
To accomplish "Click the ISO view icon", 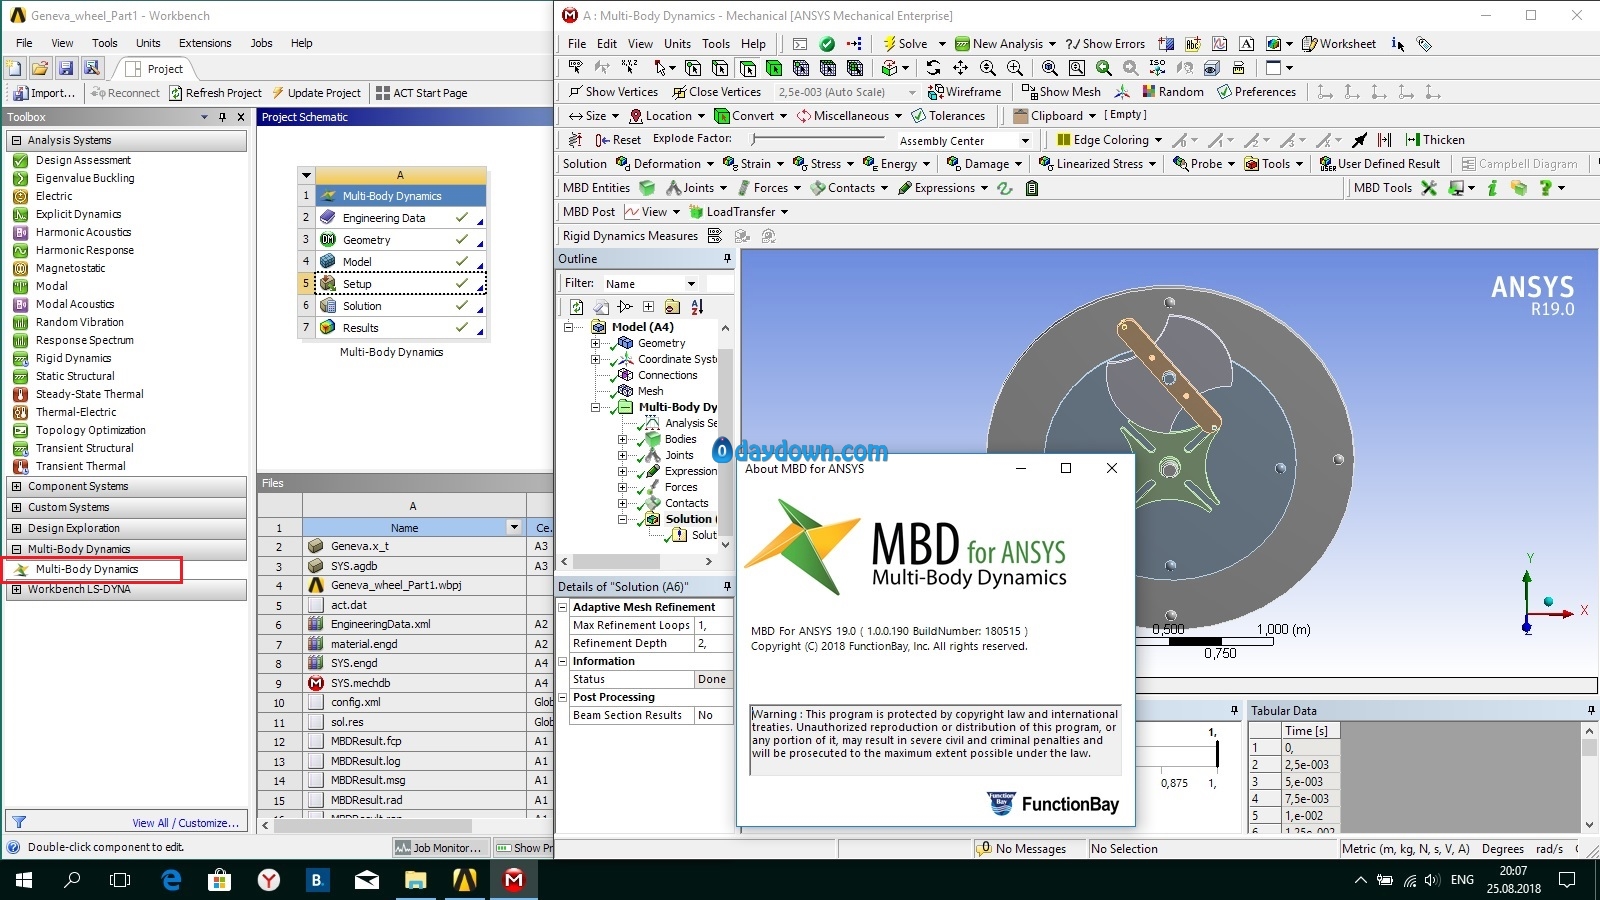I will tap(1157, 68).
